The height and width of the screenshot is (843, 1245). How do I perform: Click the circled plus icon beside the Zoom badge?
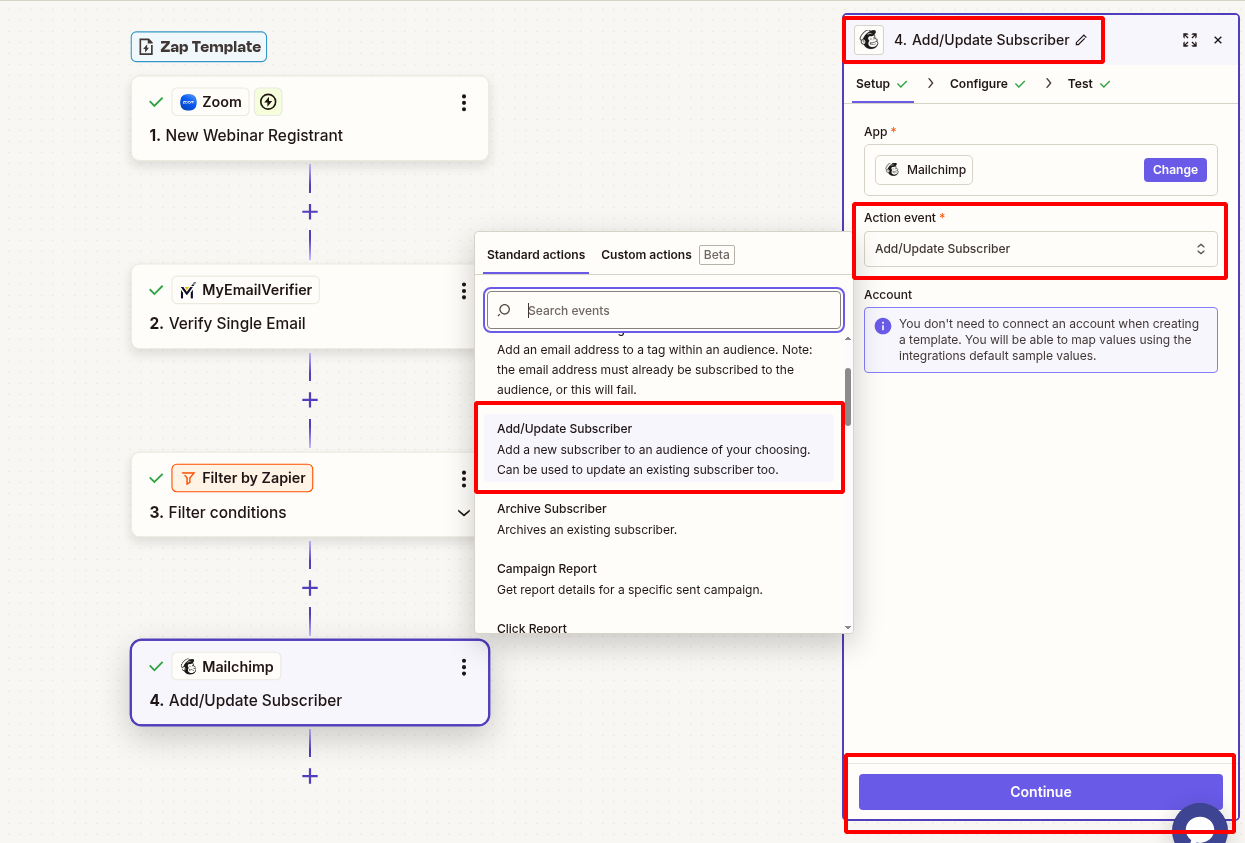click(x=268, y=101)
